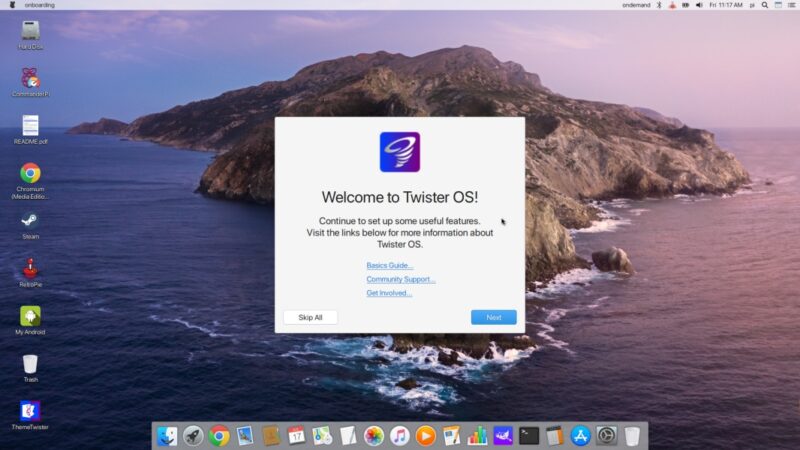Open the orange notebook icon in dock
The height and width of the screenshot is (450, 800).
click(x=555, y=436)
